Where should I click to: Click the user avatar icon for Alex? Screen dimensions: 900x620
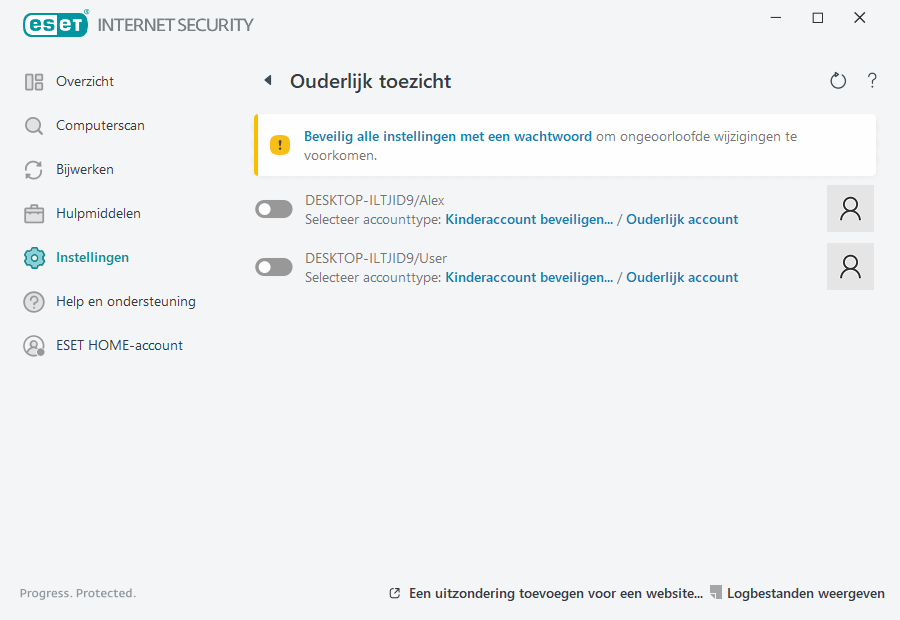tap(850, 208)
